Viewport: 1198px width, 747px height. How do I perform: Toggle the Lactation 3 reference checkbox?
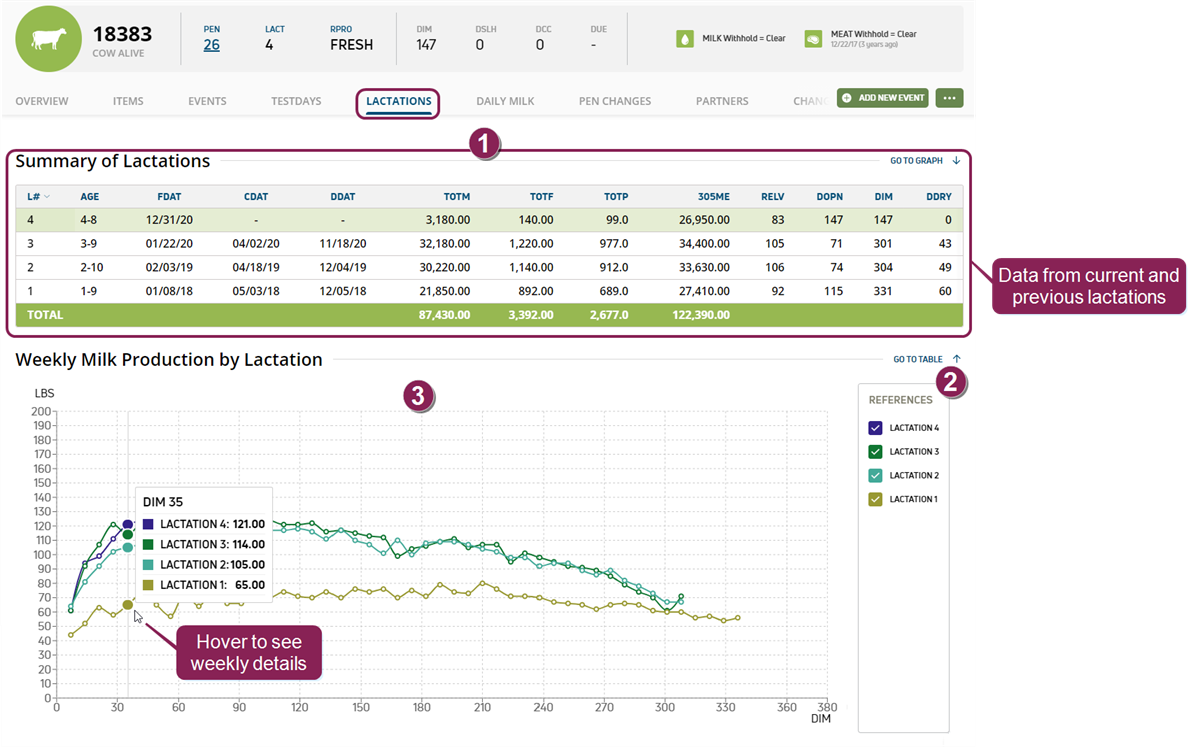click(x=876, y=452)
